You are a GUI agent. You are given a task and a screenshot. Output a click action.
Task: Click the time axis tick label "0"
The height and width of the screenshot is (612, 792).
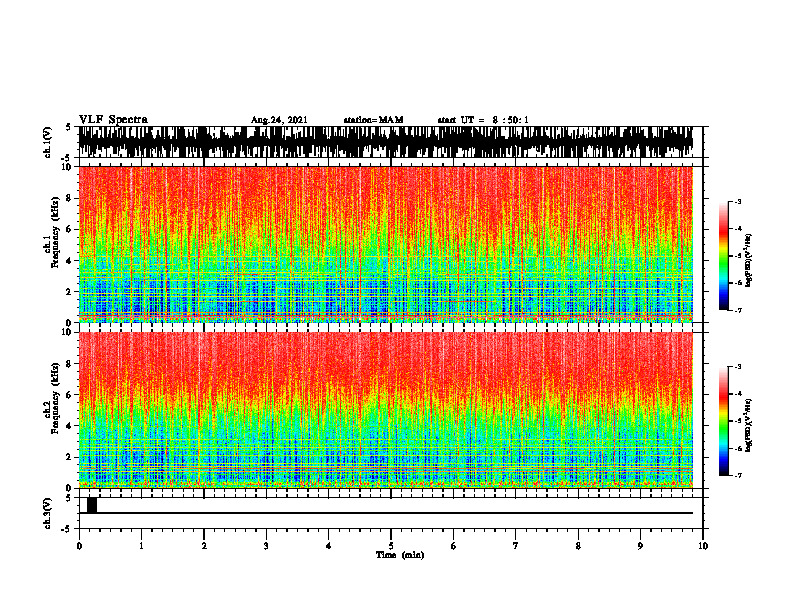[x=79, y=546]
